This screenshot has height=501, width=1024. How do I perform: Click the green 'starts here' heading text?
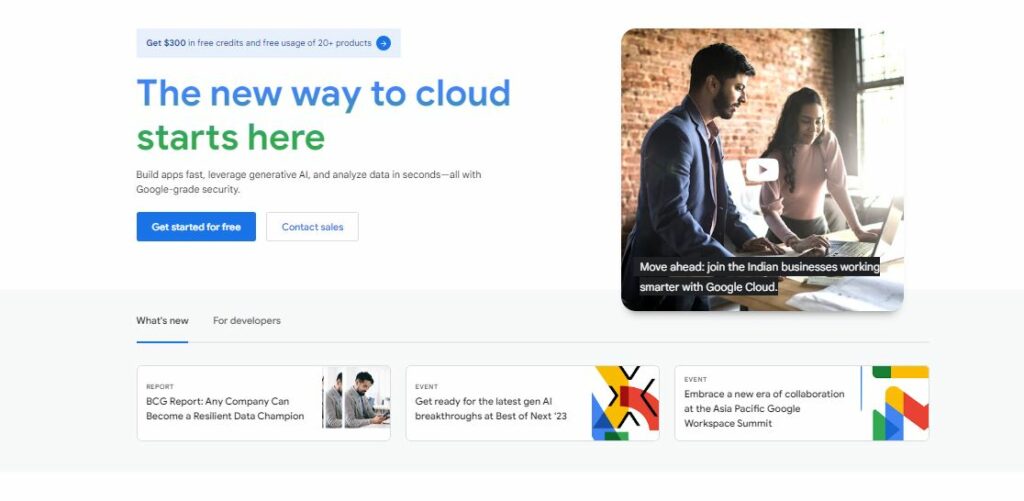pyautogui.click(x=231, y=137)
